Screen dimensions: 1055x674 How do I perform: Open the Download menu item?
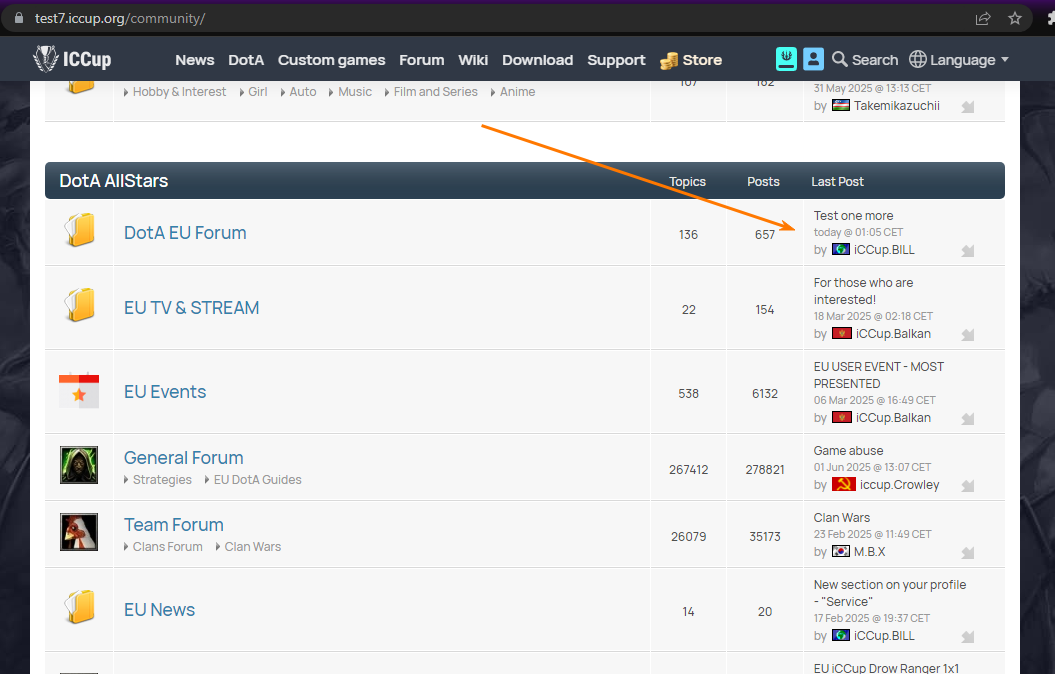[x=537, y=60]
